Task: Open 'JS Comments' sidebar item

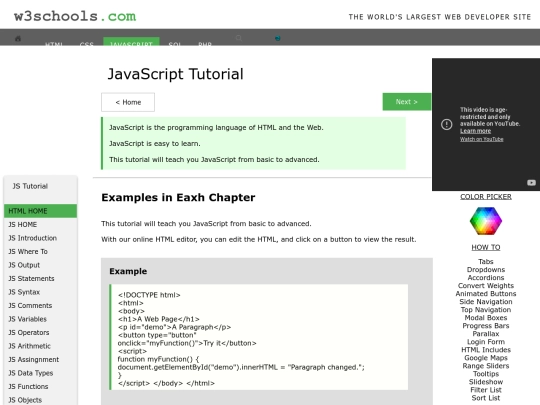Action: (x=41, y=305)
